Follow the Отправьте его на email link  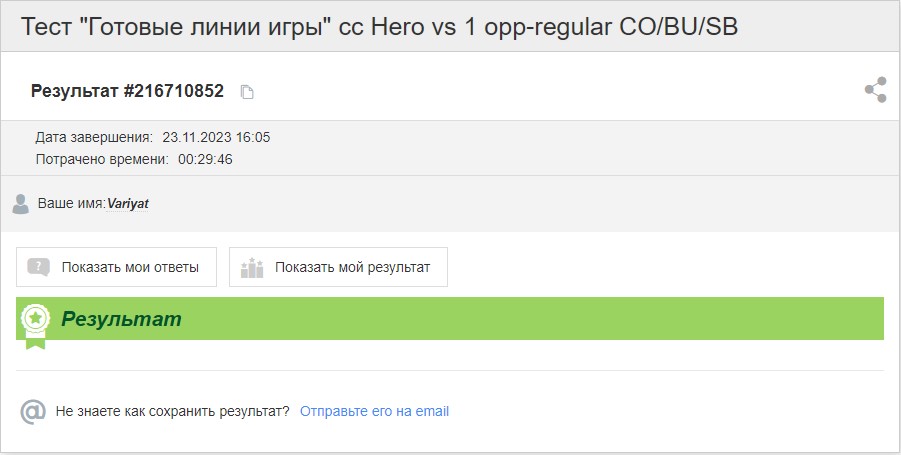[x=375, y=411]
